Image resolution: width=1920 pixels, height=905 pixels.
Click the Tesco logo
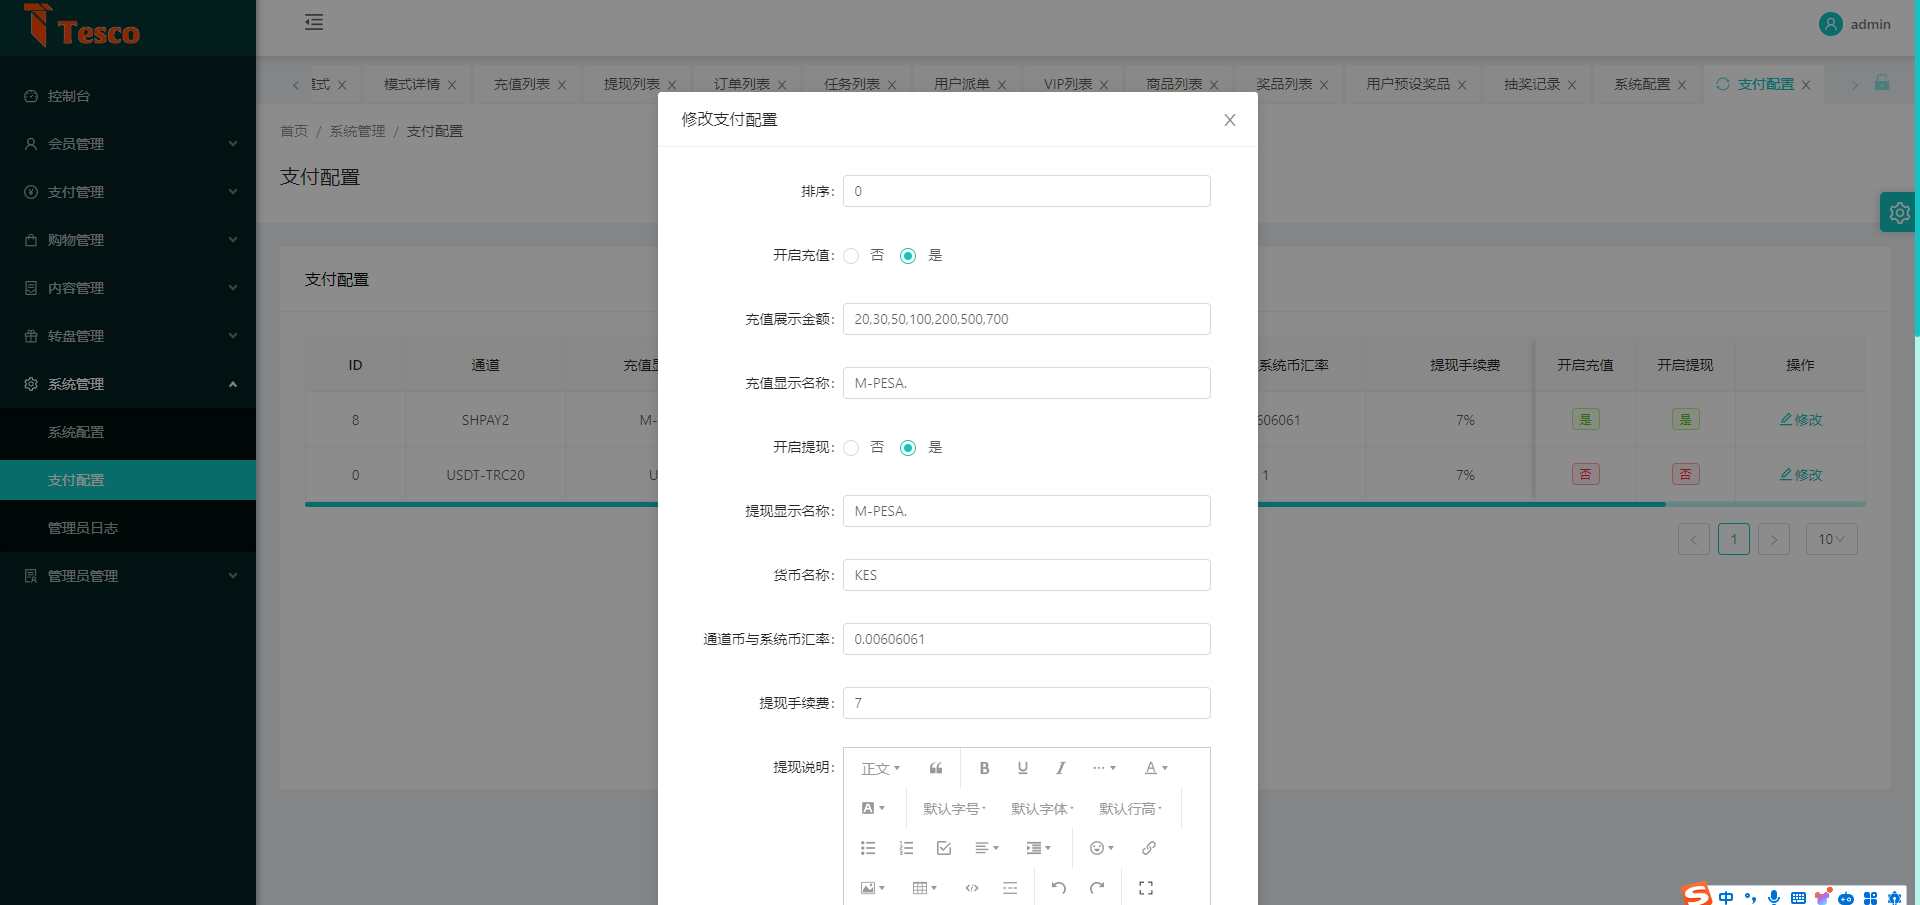click(x=82, y=26)
